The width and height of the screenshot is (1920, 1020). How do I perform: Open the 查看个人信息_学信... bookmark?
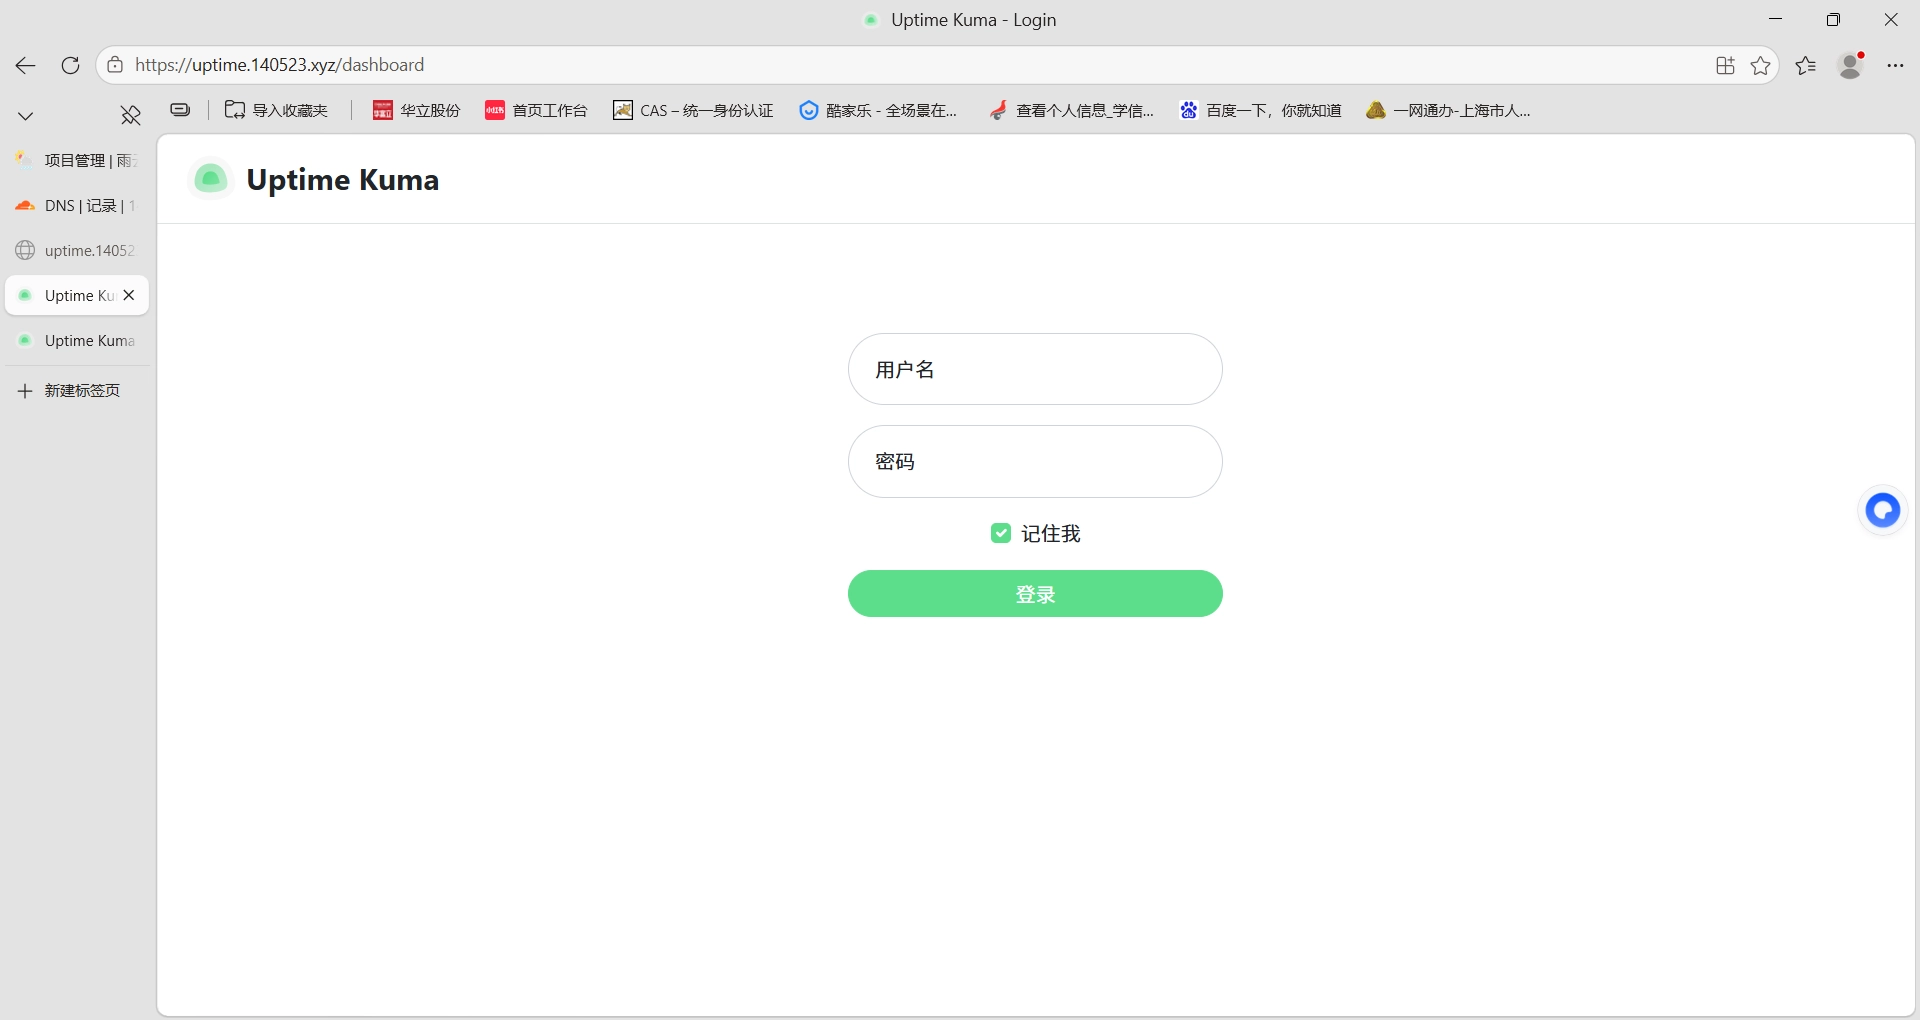tap(1071, 110)
